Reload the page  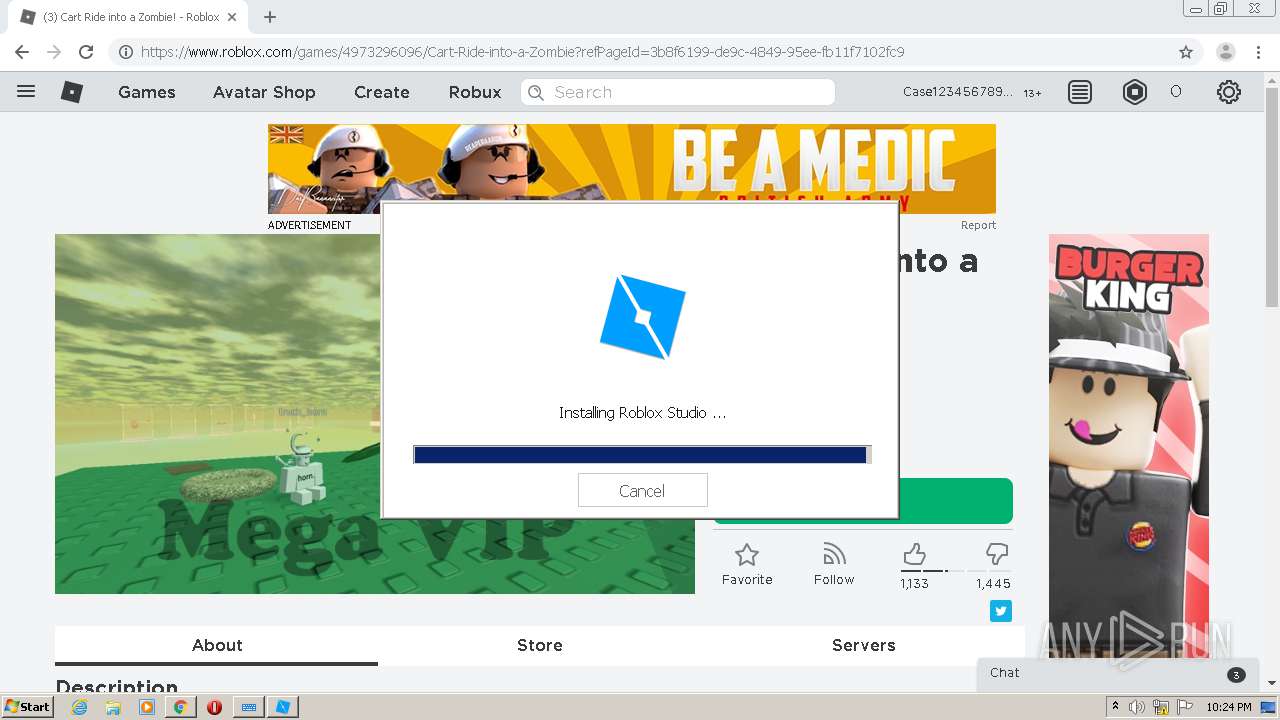(x=86, y=52)
